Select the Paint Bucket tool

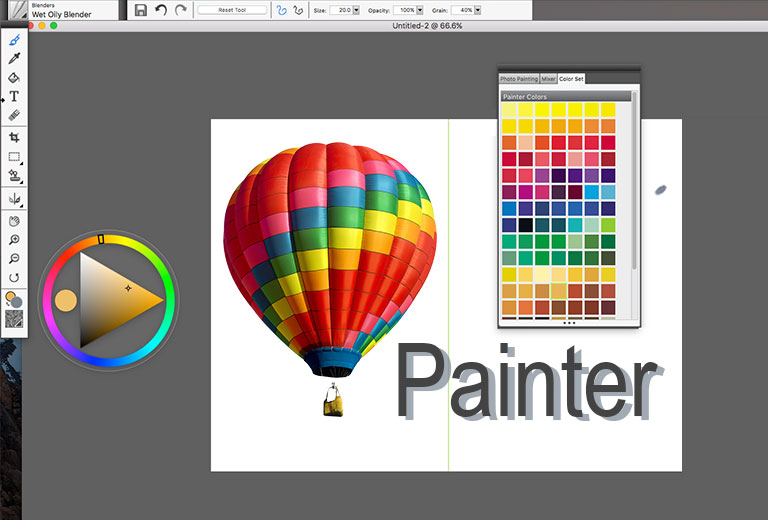[x=14, y=78]
